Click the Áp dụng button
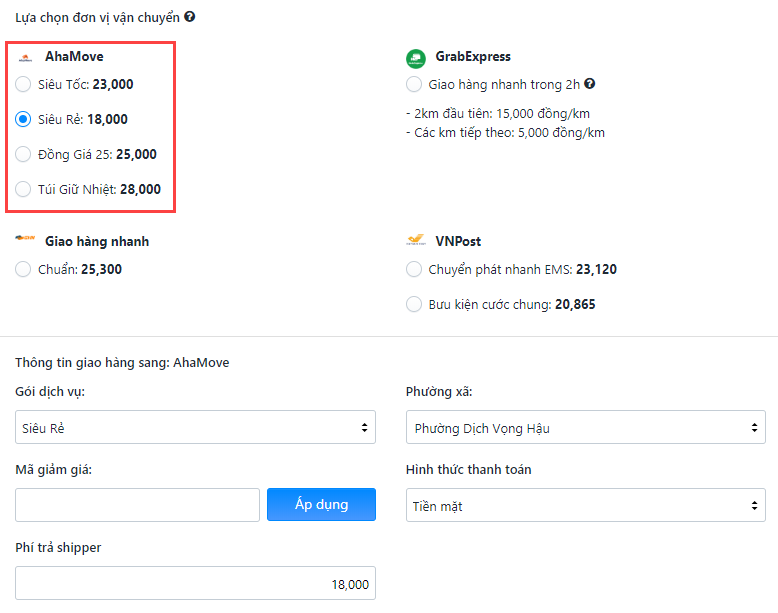Viewport: 778px width, 613px height. tap(322, 504)
